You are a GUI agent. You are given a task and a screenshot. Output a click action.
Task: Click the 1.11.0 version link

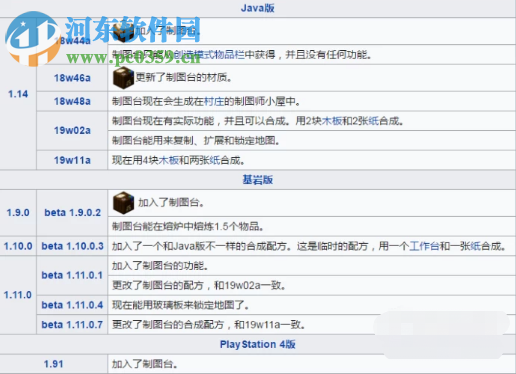18,295
